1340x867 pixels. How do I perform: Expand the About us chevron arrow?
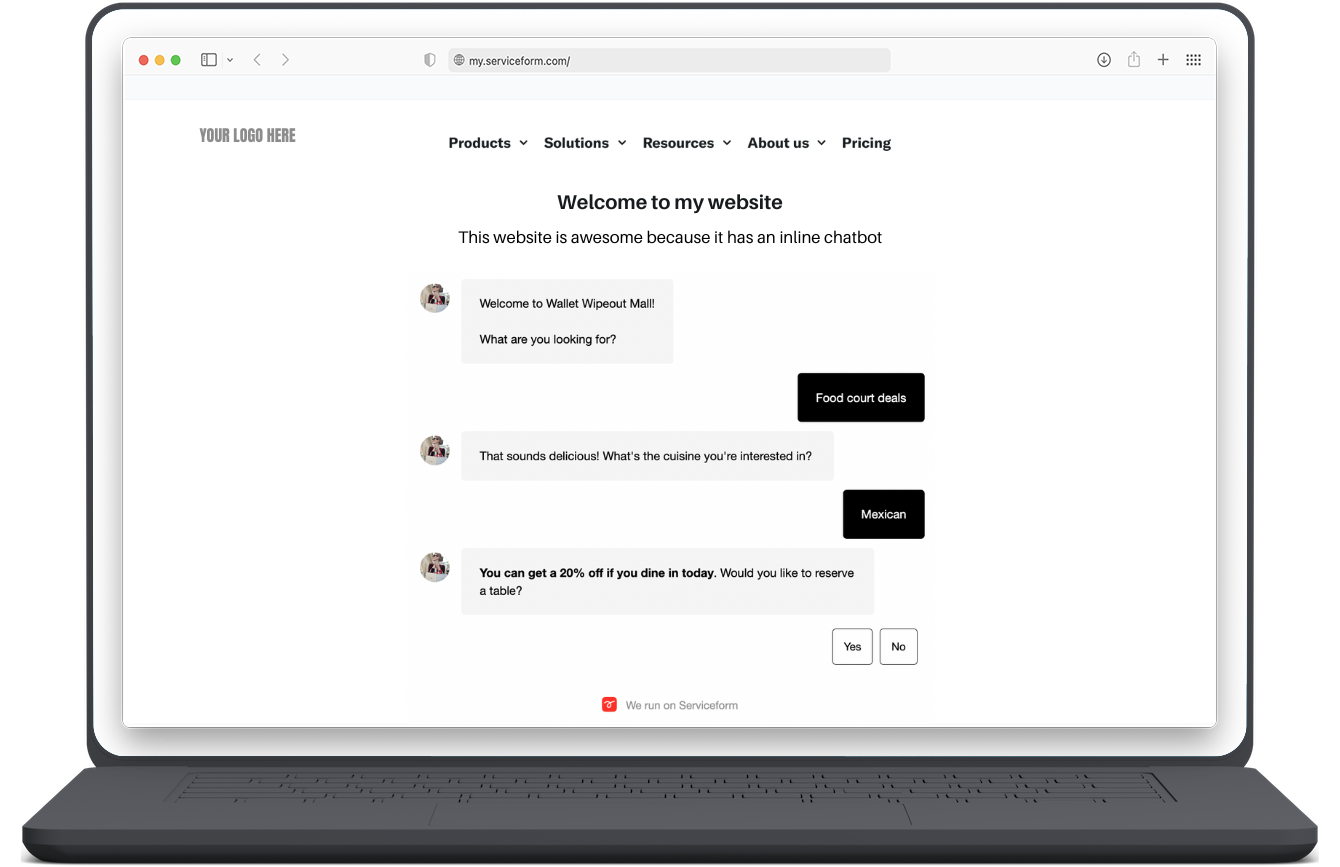click(x=821, y=143)
